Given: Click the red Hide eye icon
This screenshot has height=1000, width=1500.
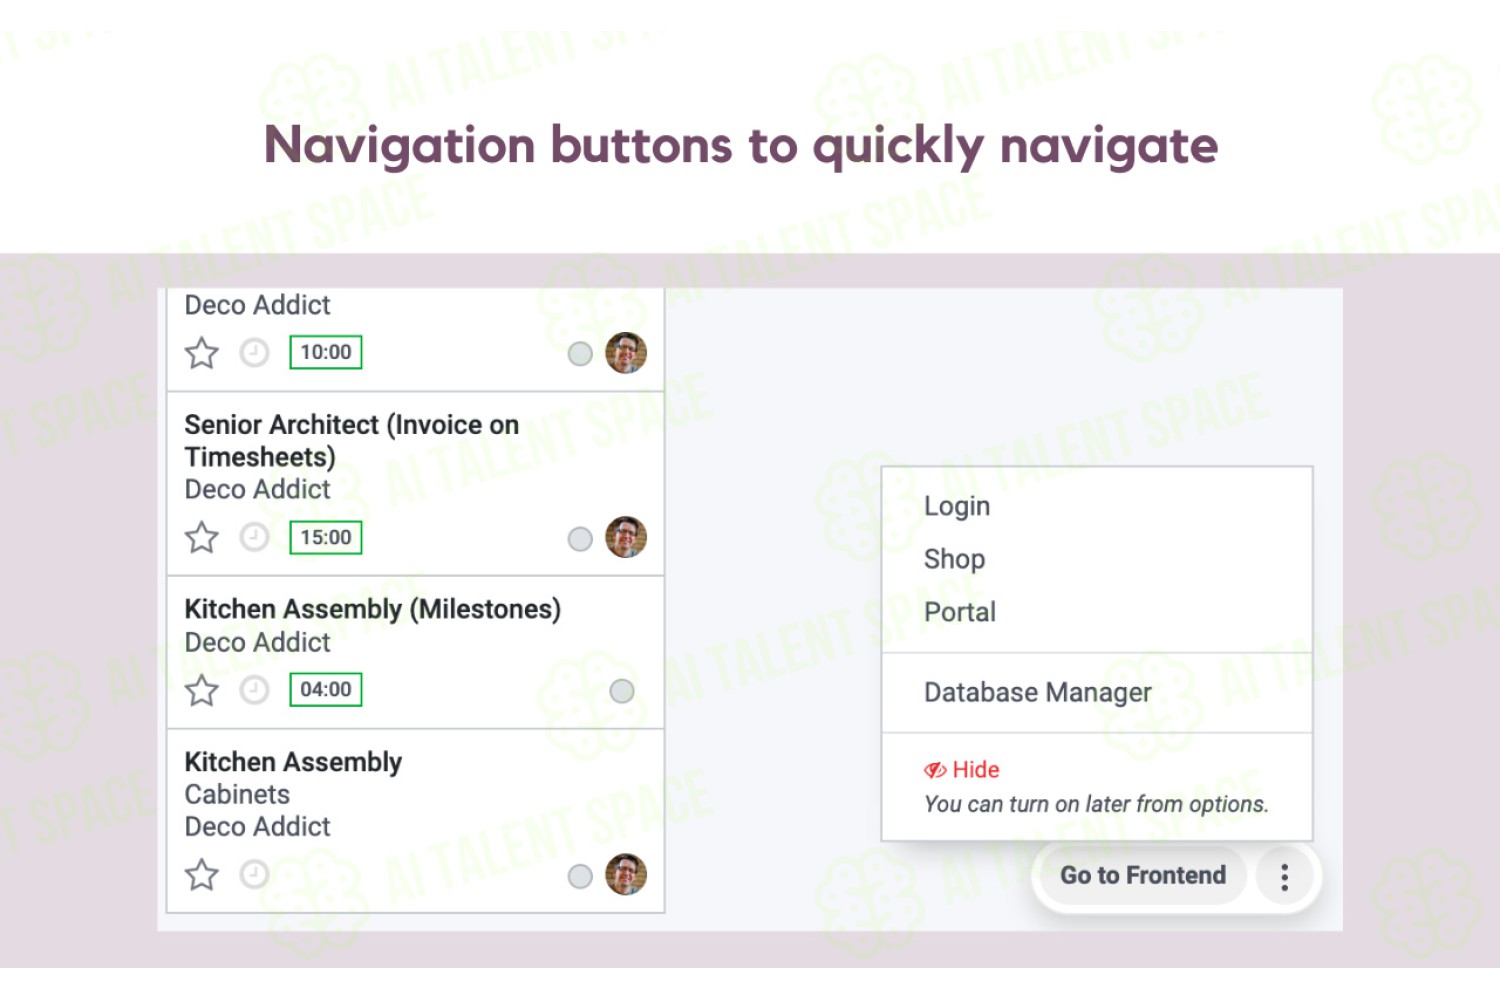Looking at the screenshot, I should (x=935, y=770).
